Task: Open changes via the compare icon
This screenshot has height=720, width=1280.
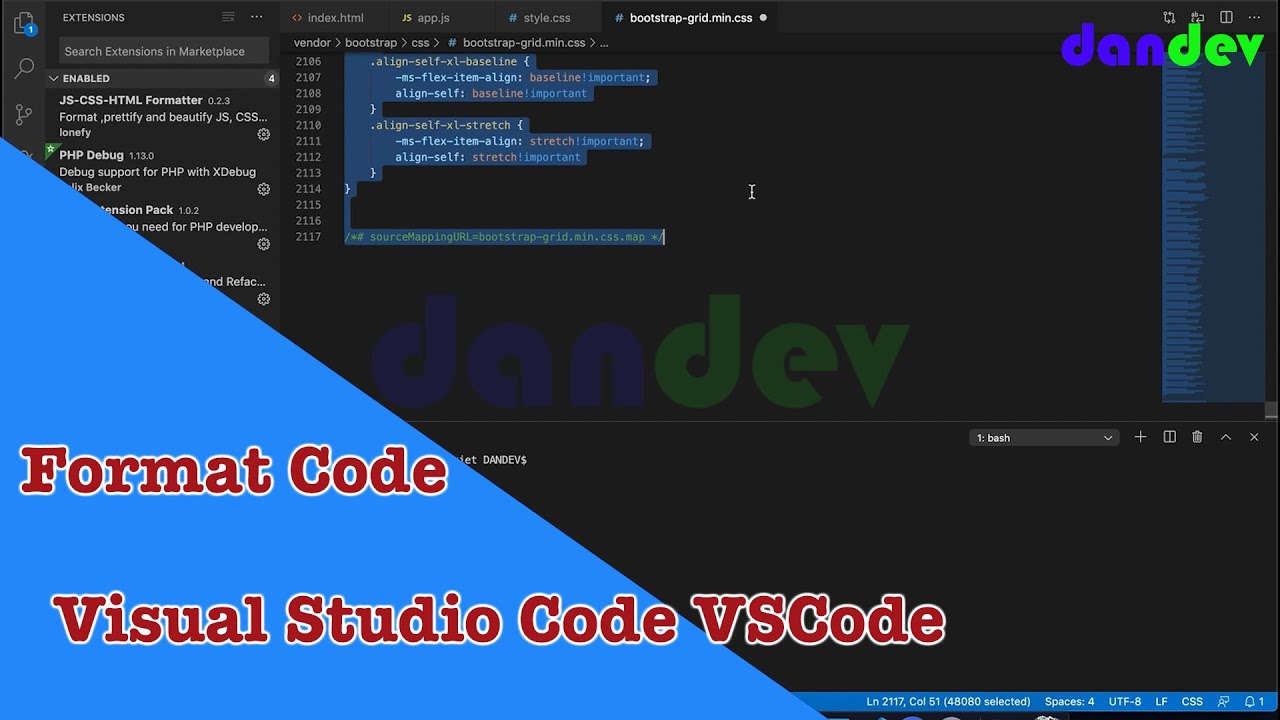Action: 1169,18
